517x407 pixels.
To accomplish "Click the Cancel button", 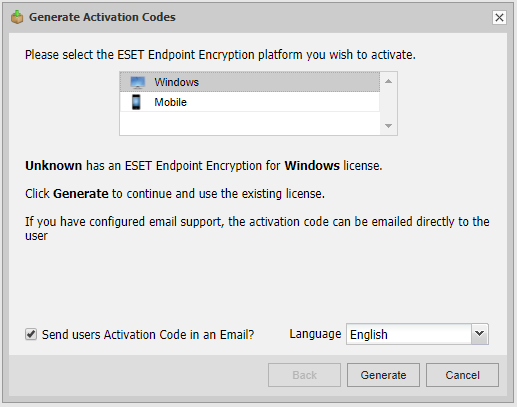I will point(462,375).
